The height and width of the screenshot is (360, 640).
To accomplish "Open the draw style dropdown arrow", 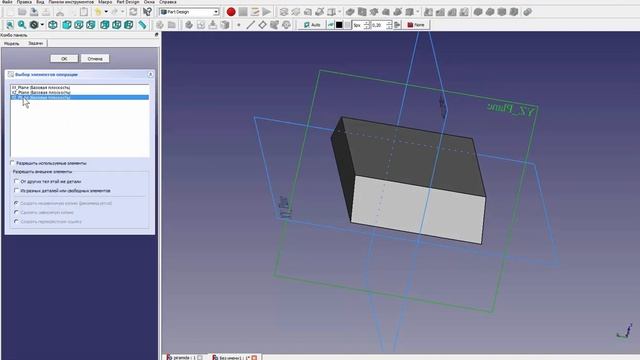I will tap(42, 25).
